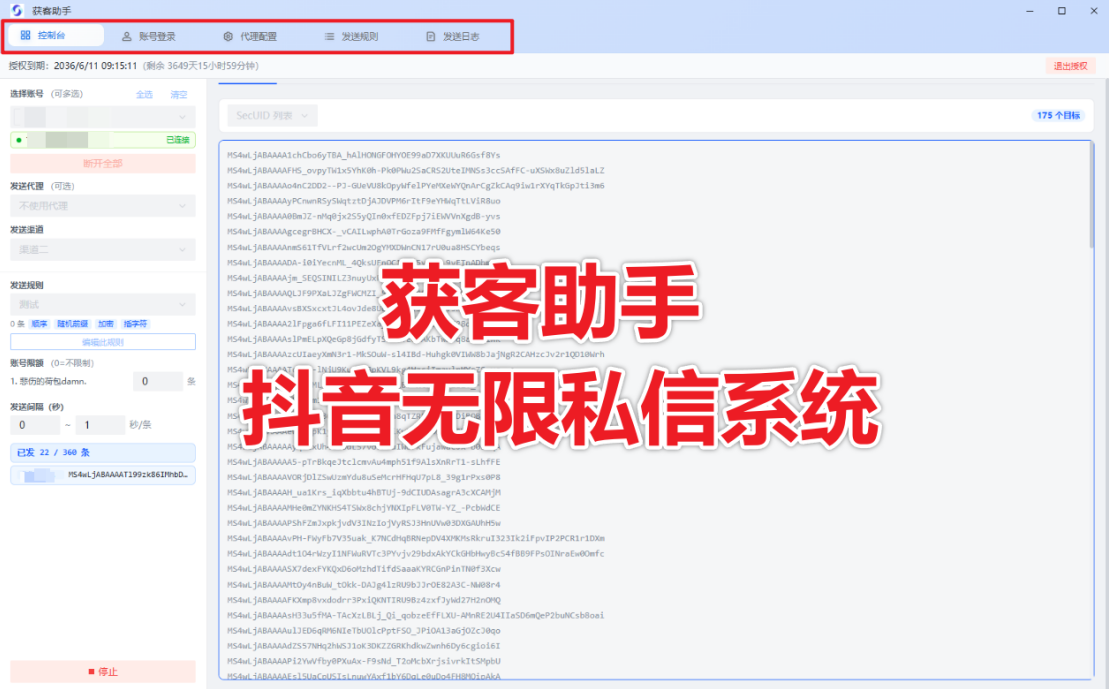
Task: Click the line starting MS4wLjABAAAA5-pTrBkqeJtclcmvAu4mph
Action: (364, 462)
